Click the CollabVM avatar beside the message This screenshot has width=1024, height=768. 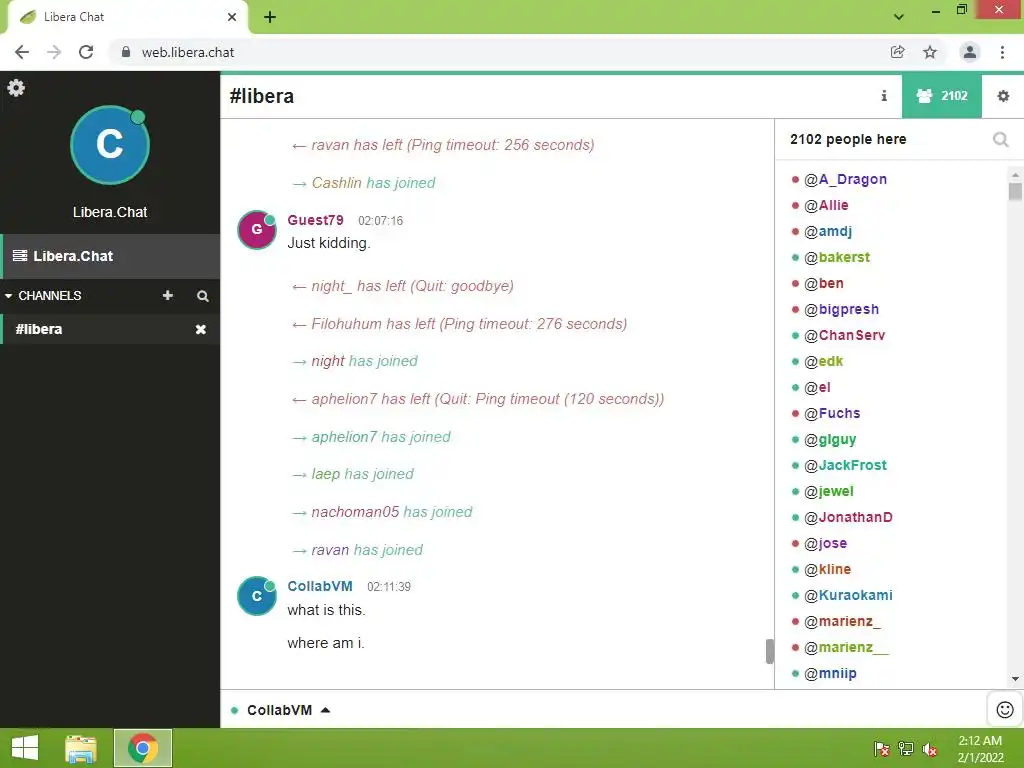(257, 596)
